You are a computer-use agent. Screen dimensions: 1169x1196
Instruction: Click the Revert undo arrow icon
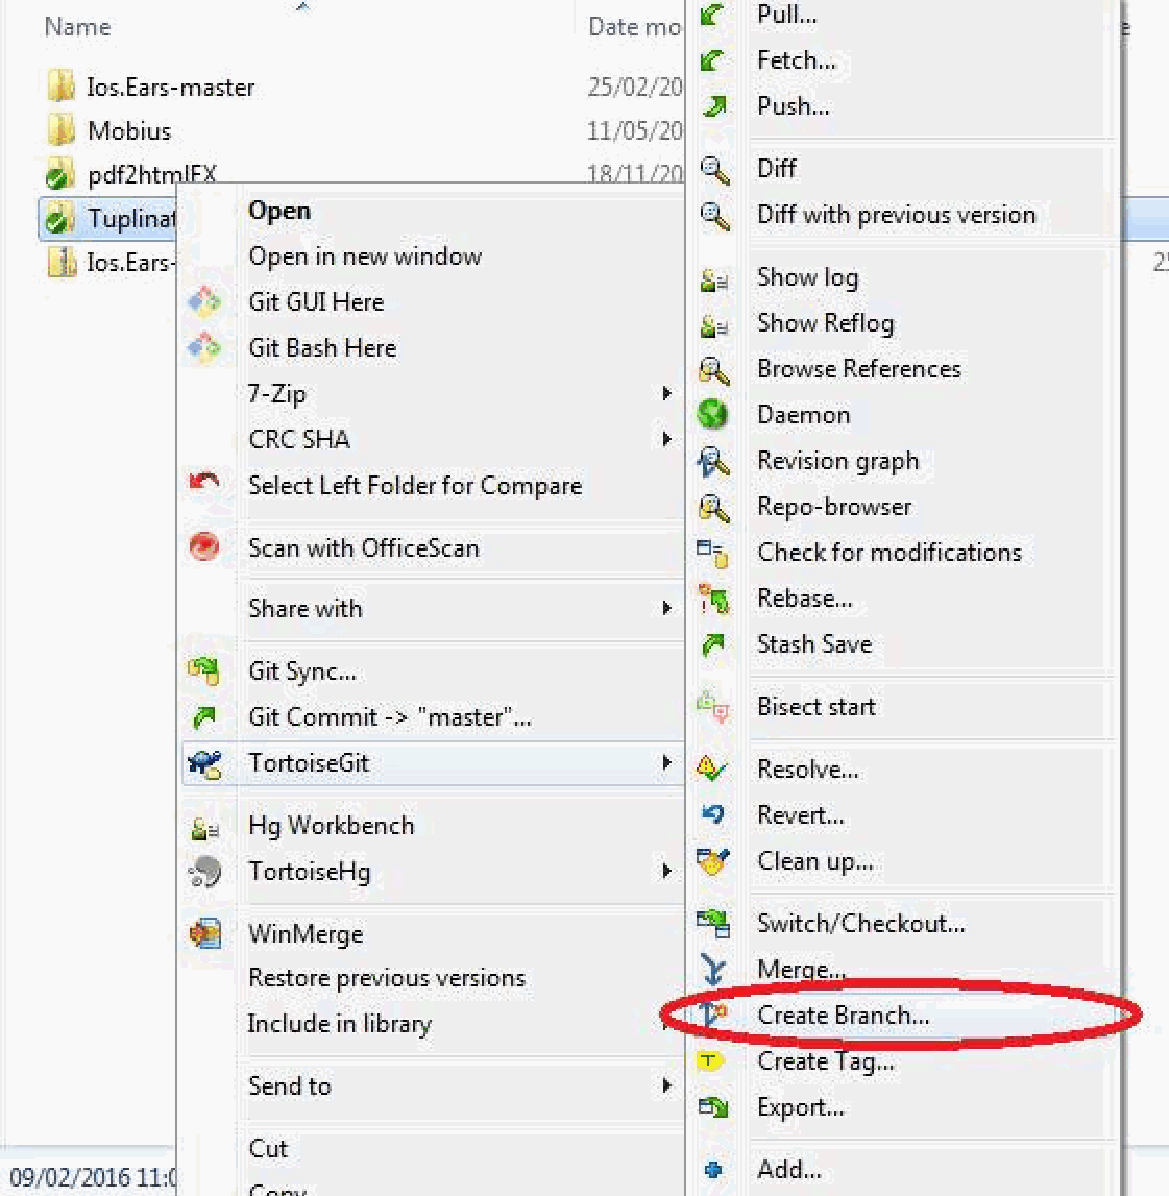coord(713,815)
